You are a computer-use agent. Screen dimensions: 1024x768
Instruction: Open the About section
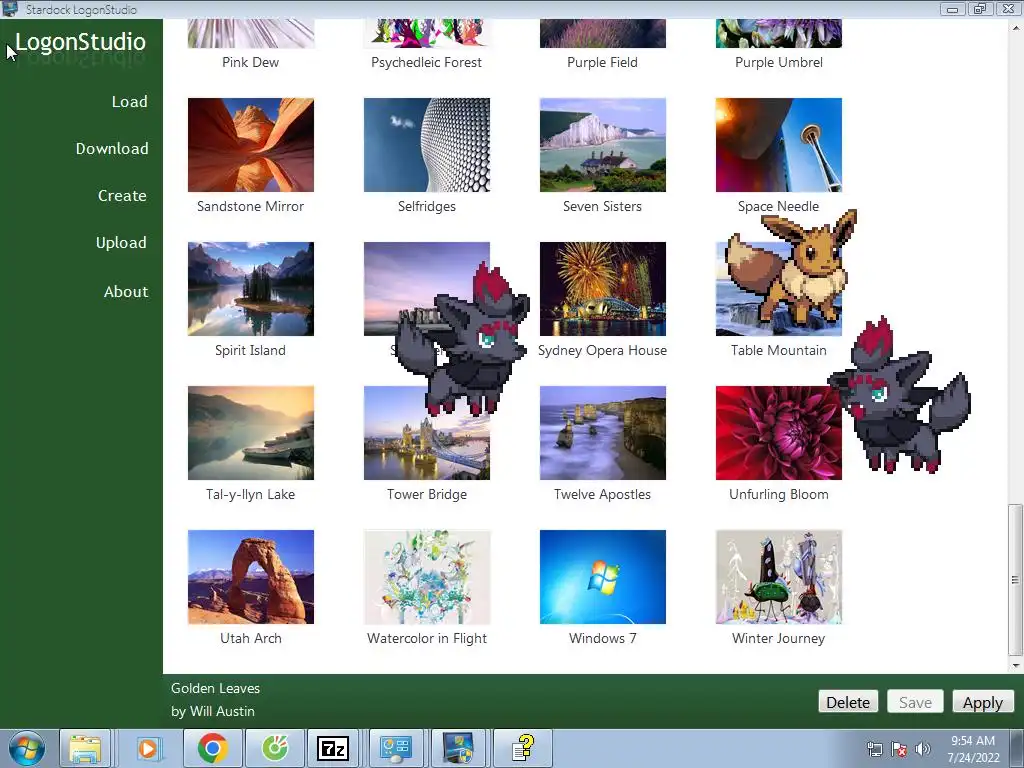pyautogui.click(x=126, y=292)
